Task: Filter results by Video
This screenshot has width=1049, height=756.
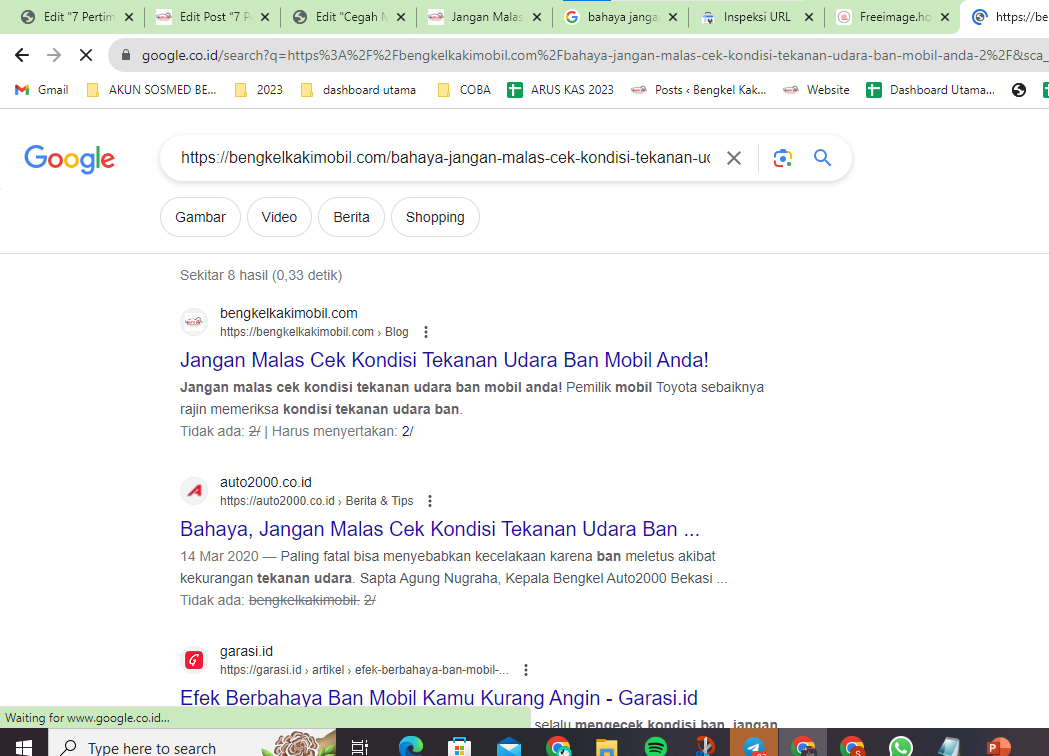Action: pos(279,217)
